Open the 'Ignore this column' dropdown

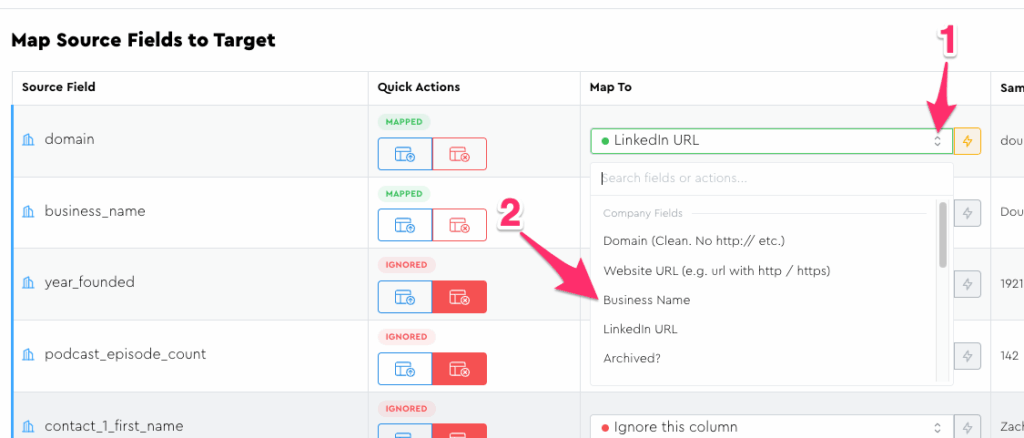[x=770, y=427]
